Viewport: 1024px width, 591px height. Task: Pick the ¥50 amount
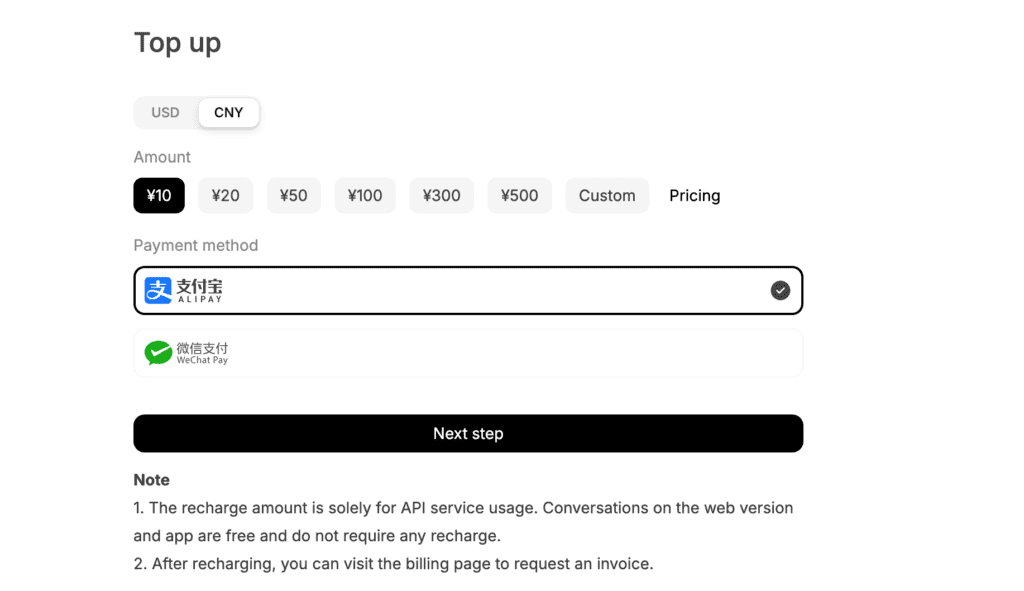(x=293, y=196)
